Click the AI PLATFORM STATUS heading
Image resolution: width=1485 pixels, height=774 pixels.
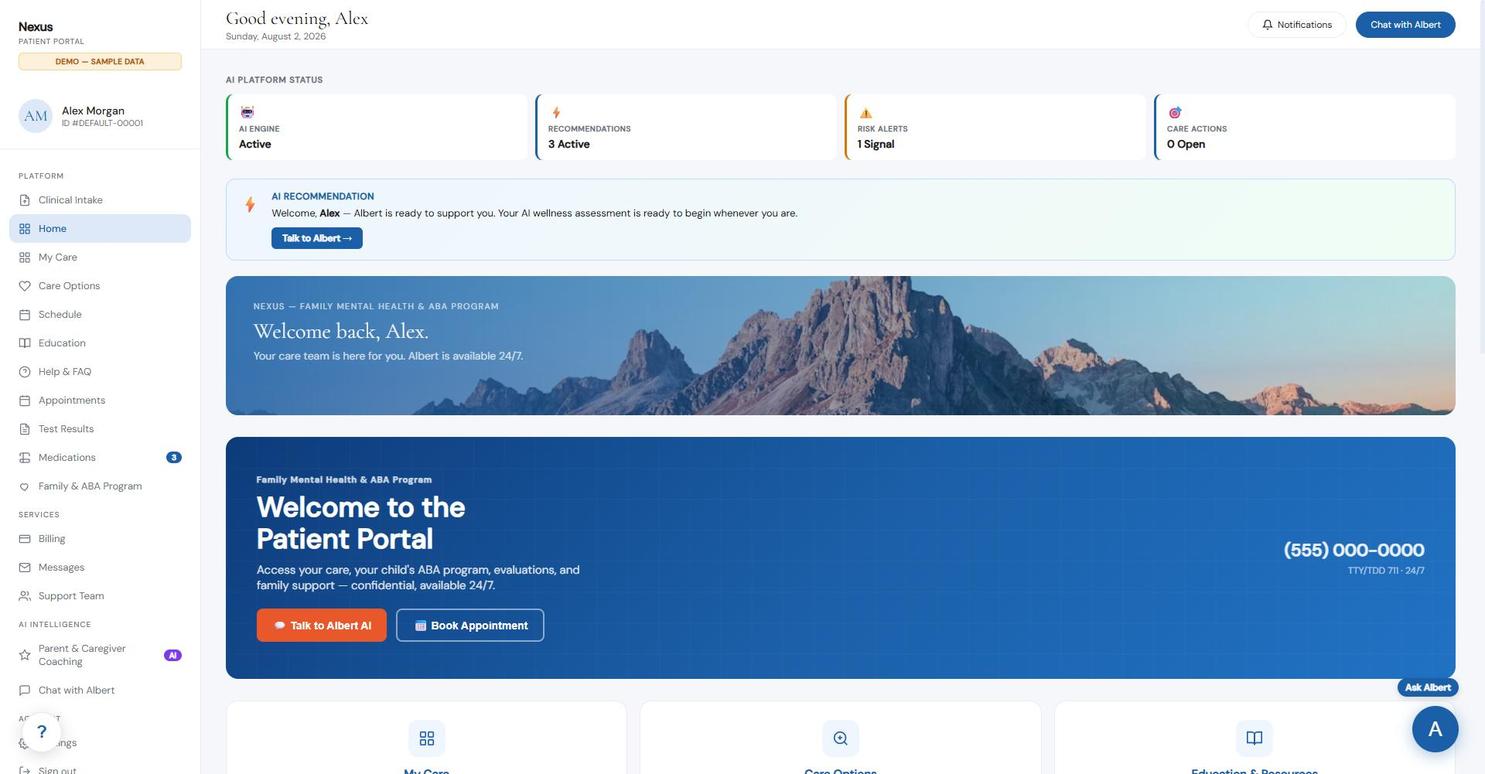coord(274,80)
